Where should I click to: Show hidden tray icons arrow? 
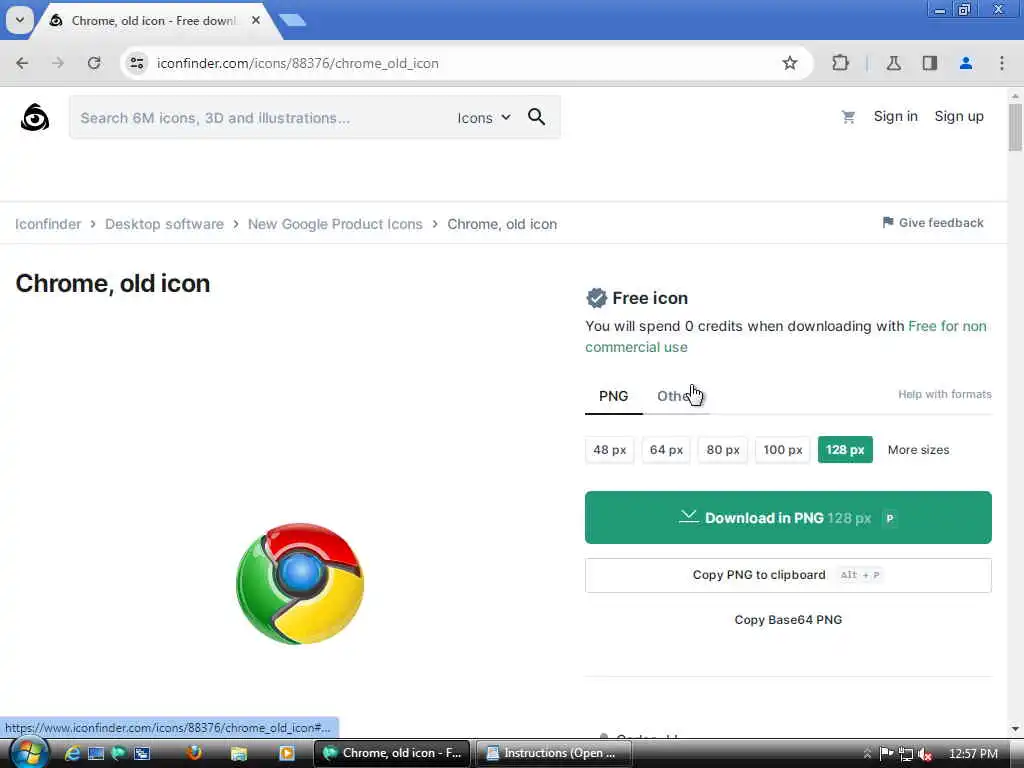[x=867, y=754]
